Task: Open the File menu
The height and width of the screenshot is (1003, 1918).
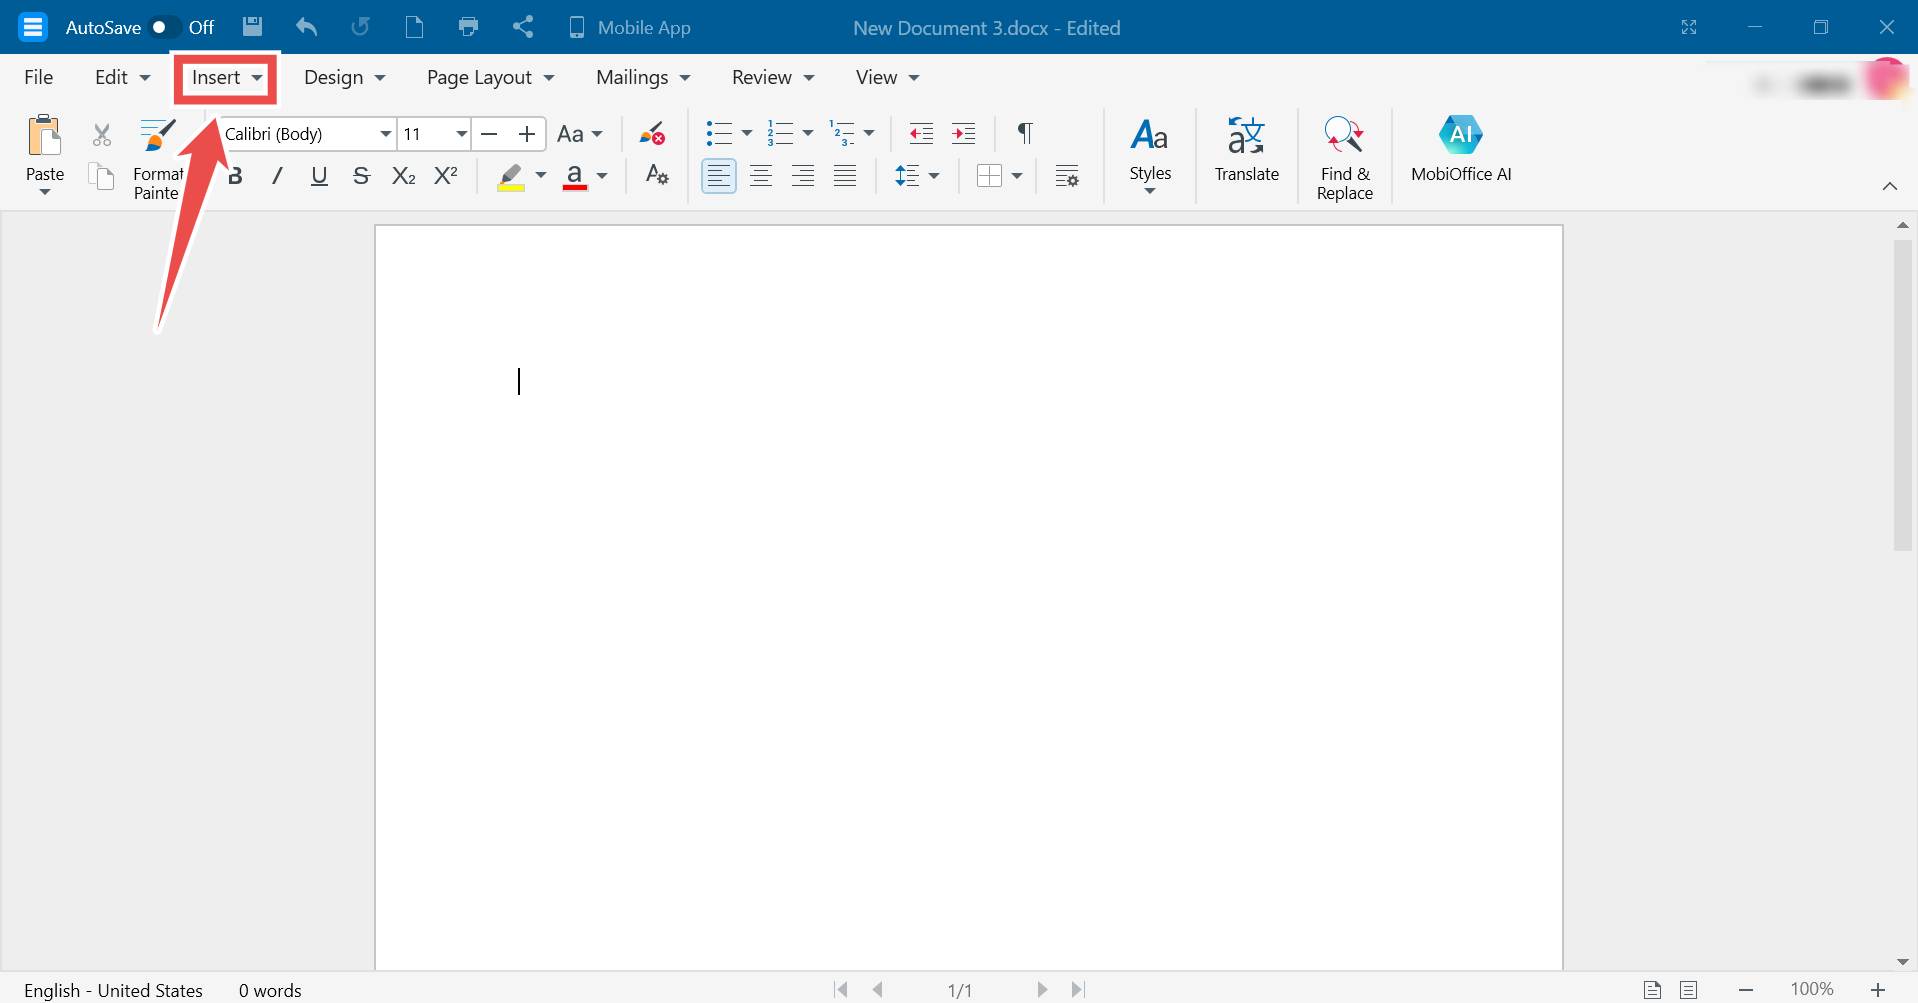Action: coord(39,77)
